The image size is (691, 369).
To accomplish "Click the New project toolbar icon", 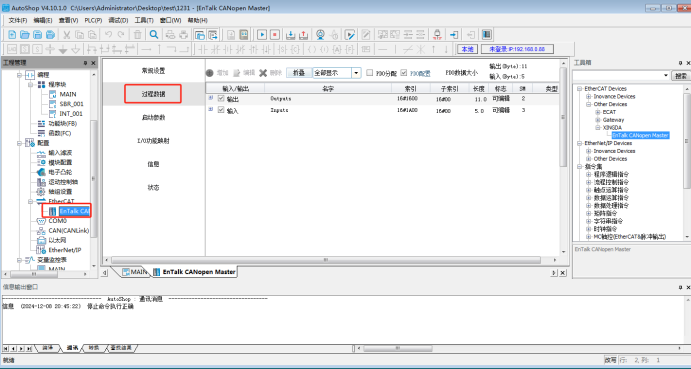I will [x=12, y=34].
